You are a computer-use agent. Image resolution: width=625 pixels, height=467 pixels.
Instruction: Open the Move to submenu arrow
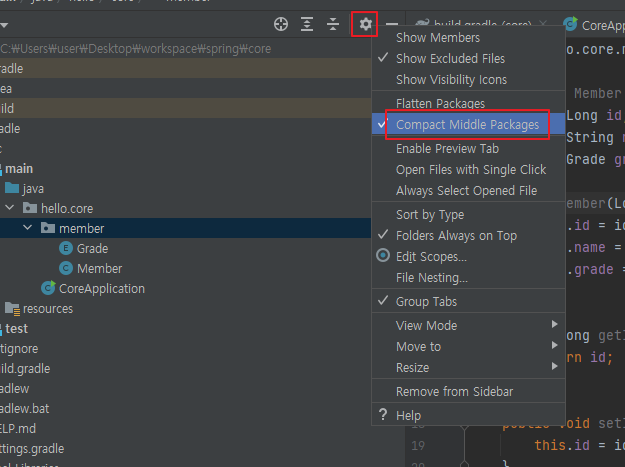point(554,345)
